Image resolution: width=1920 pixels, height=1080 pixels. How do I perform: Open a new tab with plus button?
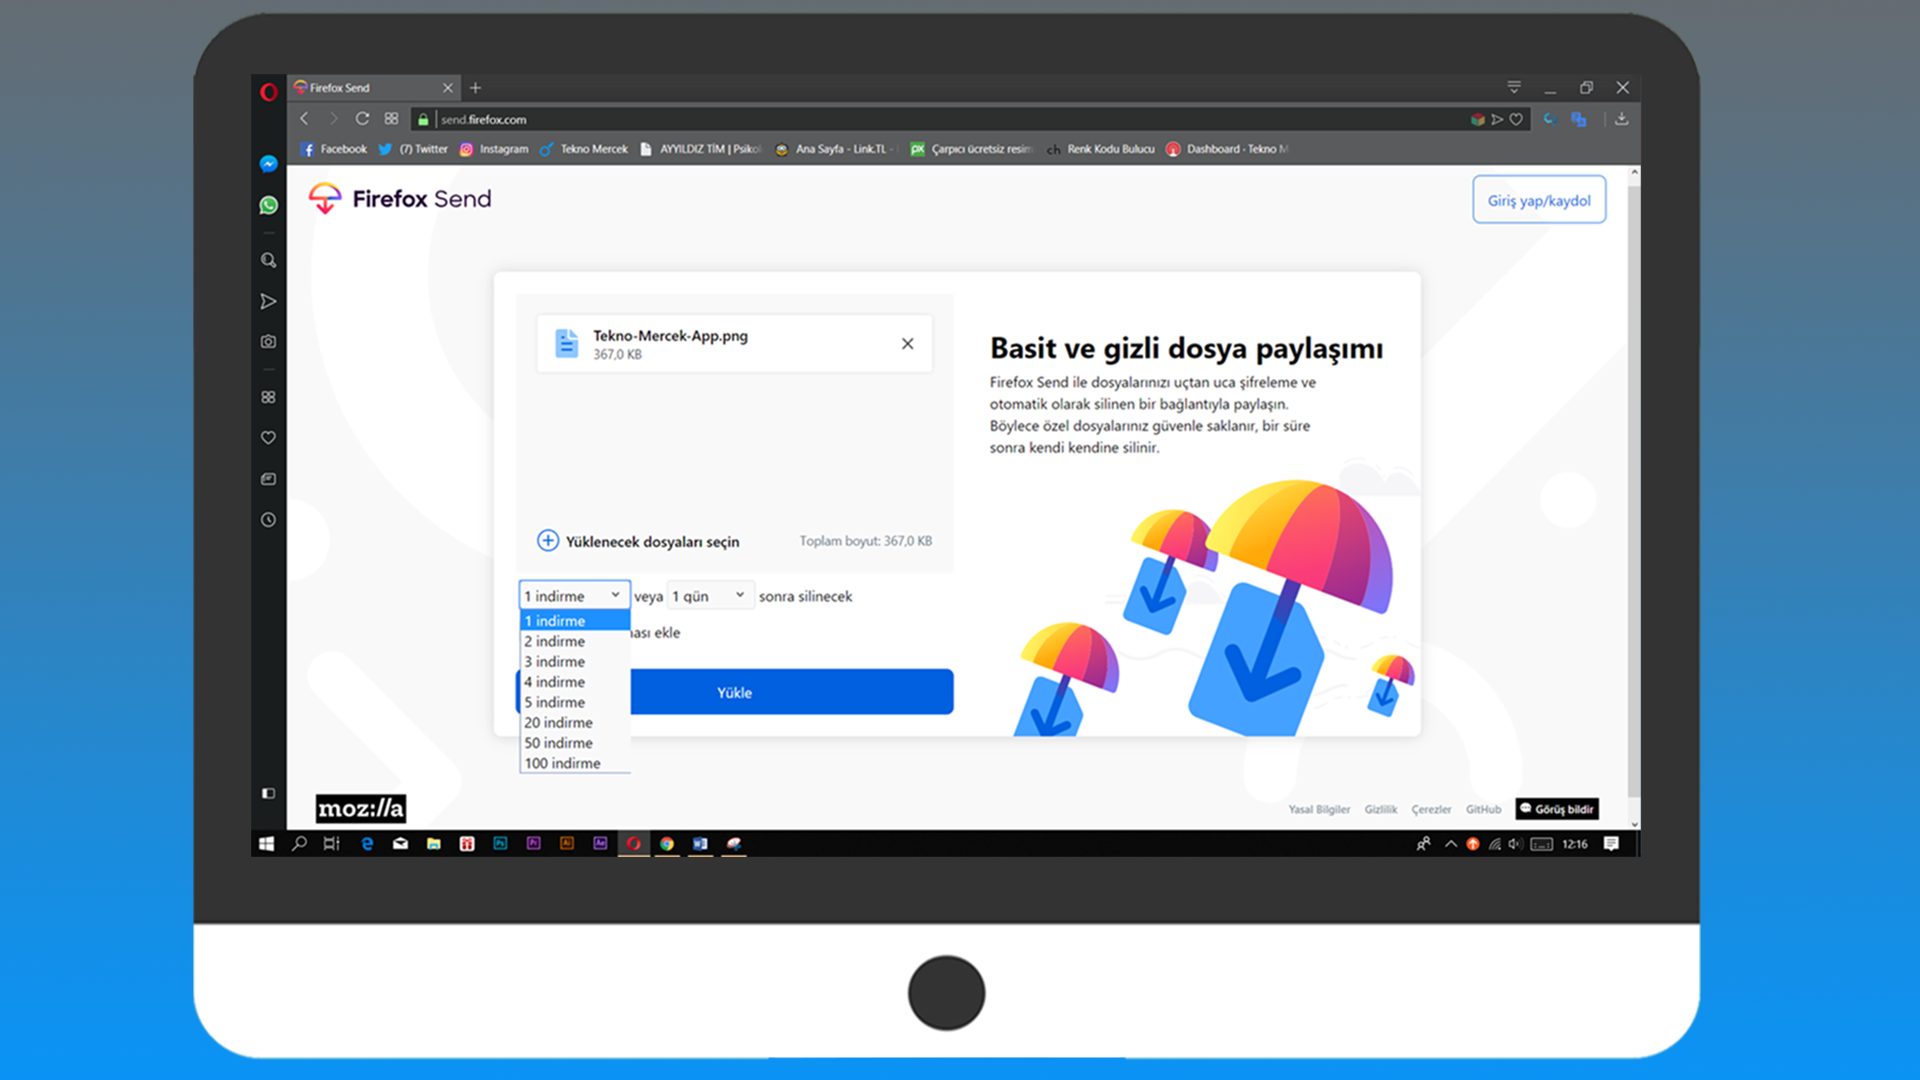[476, 88]
